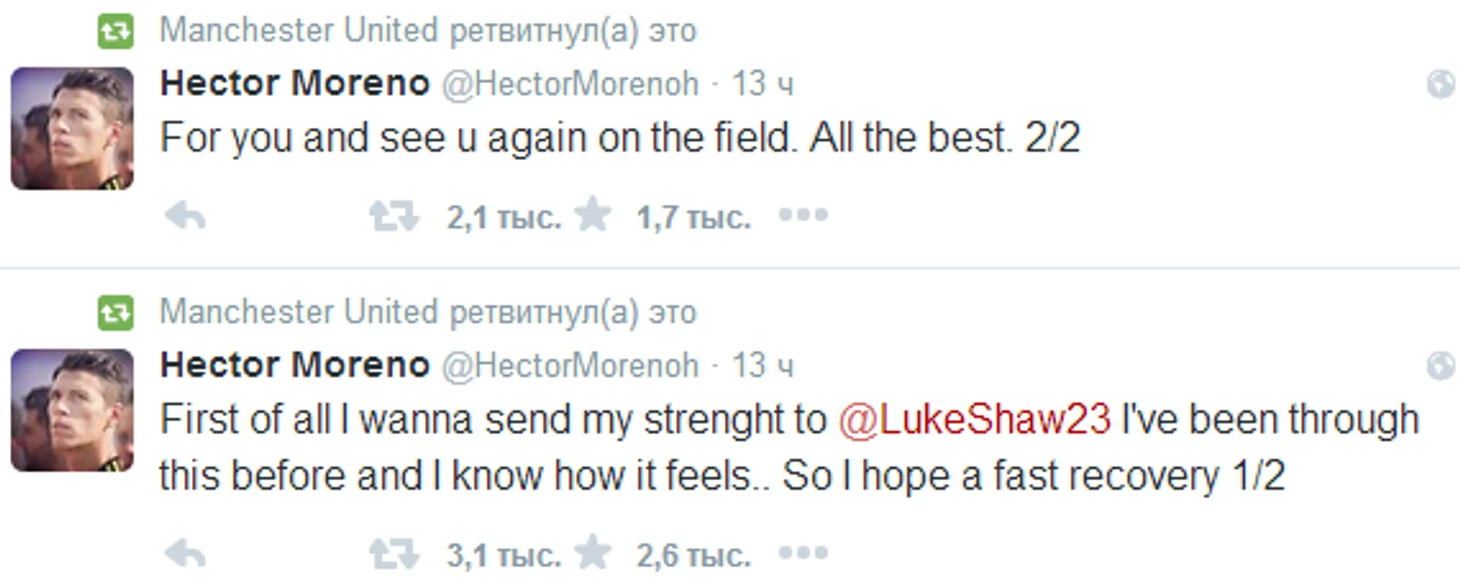Open Hector Moreno's name on the 2/2 tweet
Image resolution: width=1460 pixels, height=587 pixels.
coord(294,84)
